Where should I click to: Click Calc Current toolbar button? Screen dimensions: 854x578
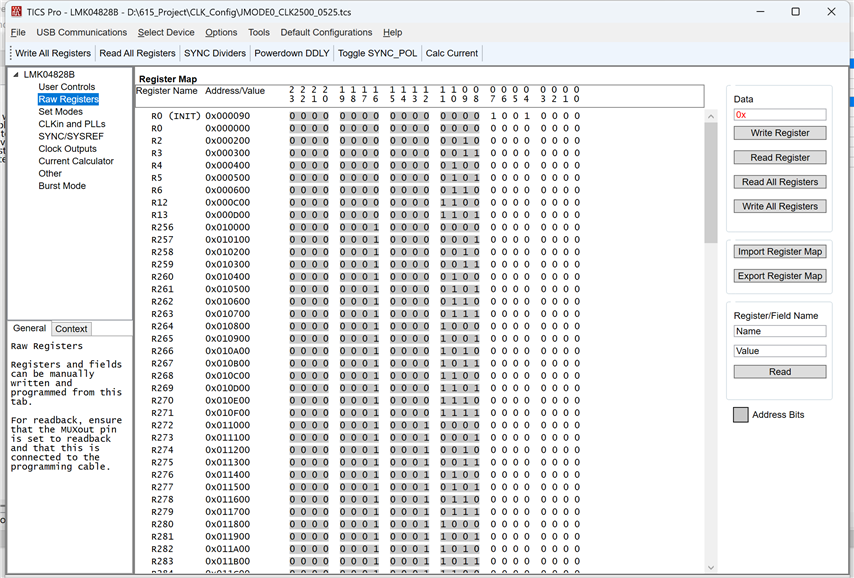(x=452, y=53)
